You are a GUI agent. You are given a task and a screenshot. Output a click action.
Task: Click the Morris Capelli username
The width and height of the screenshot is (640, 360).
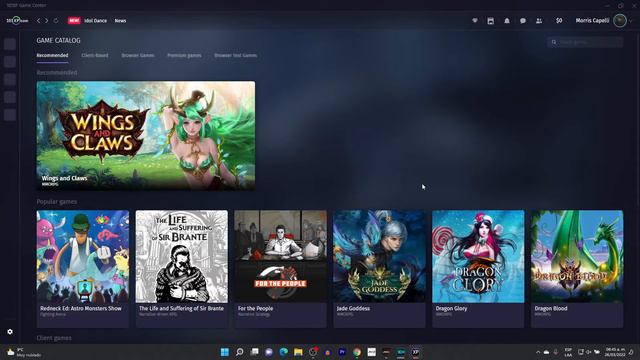click(x=592, y=20)
